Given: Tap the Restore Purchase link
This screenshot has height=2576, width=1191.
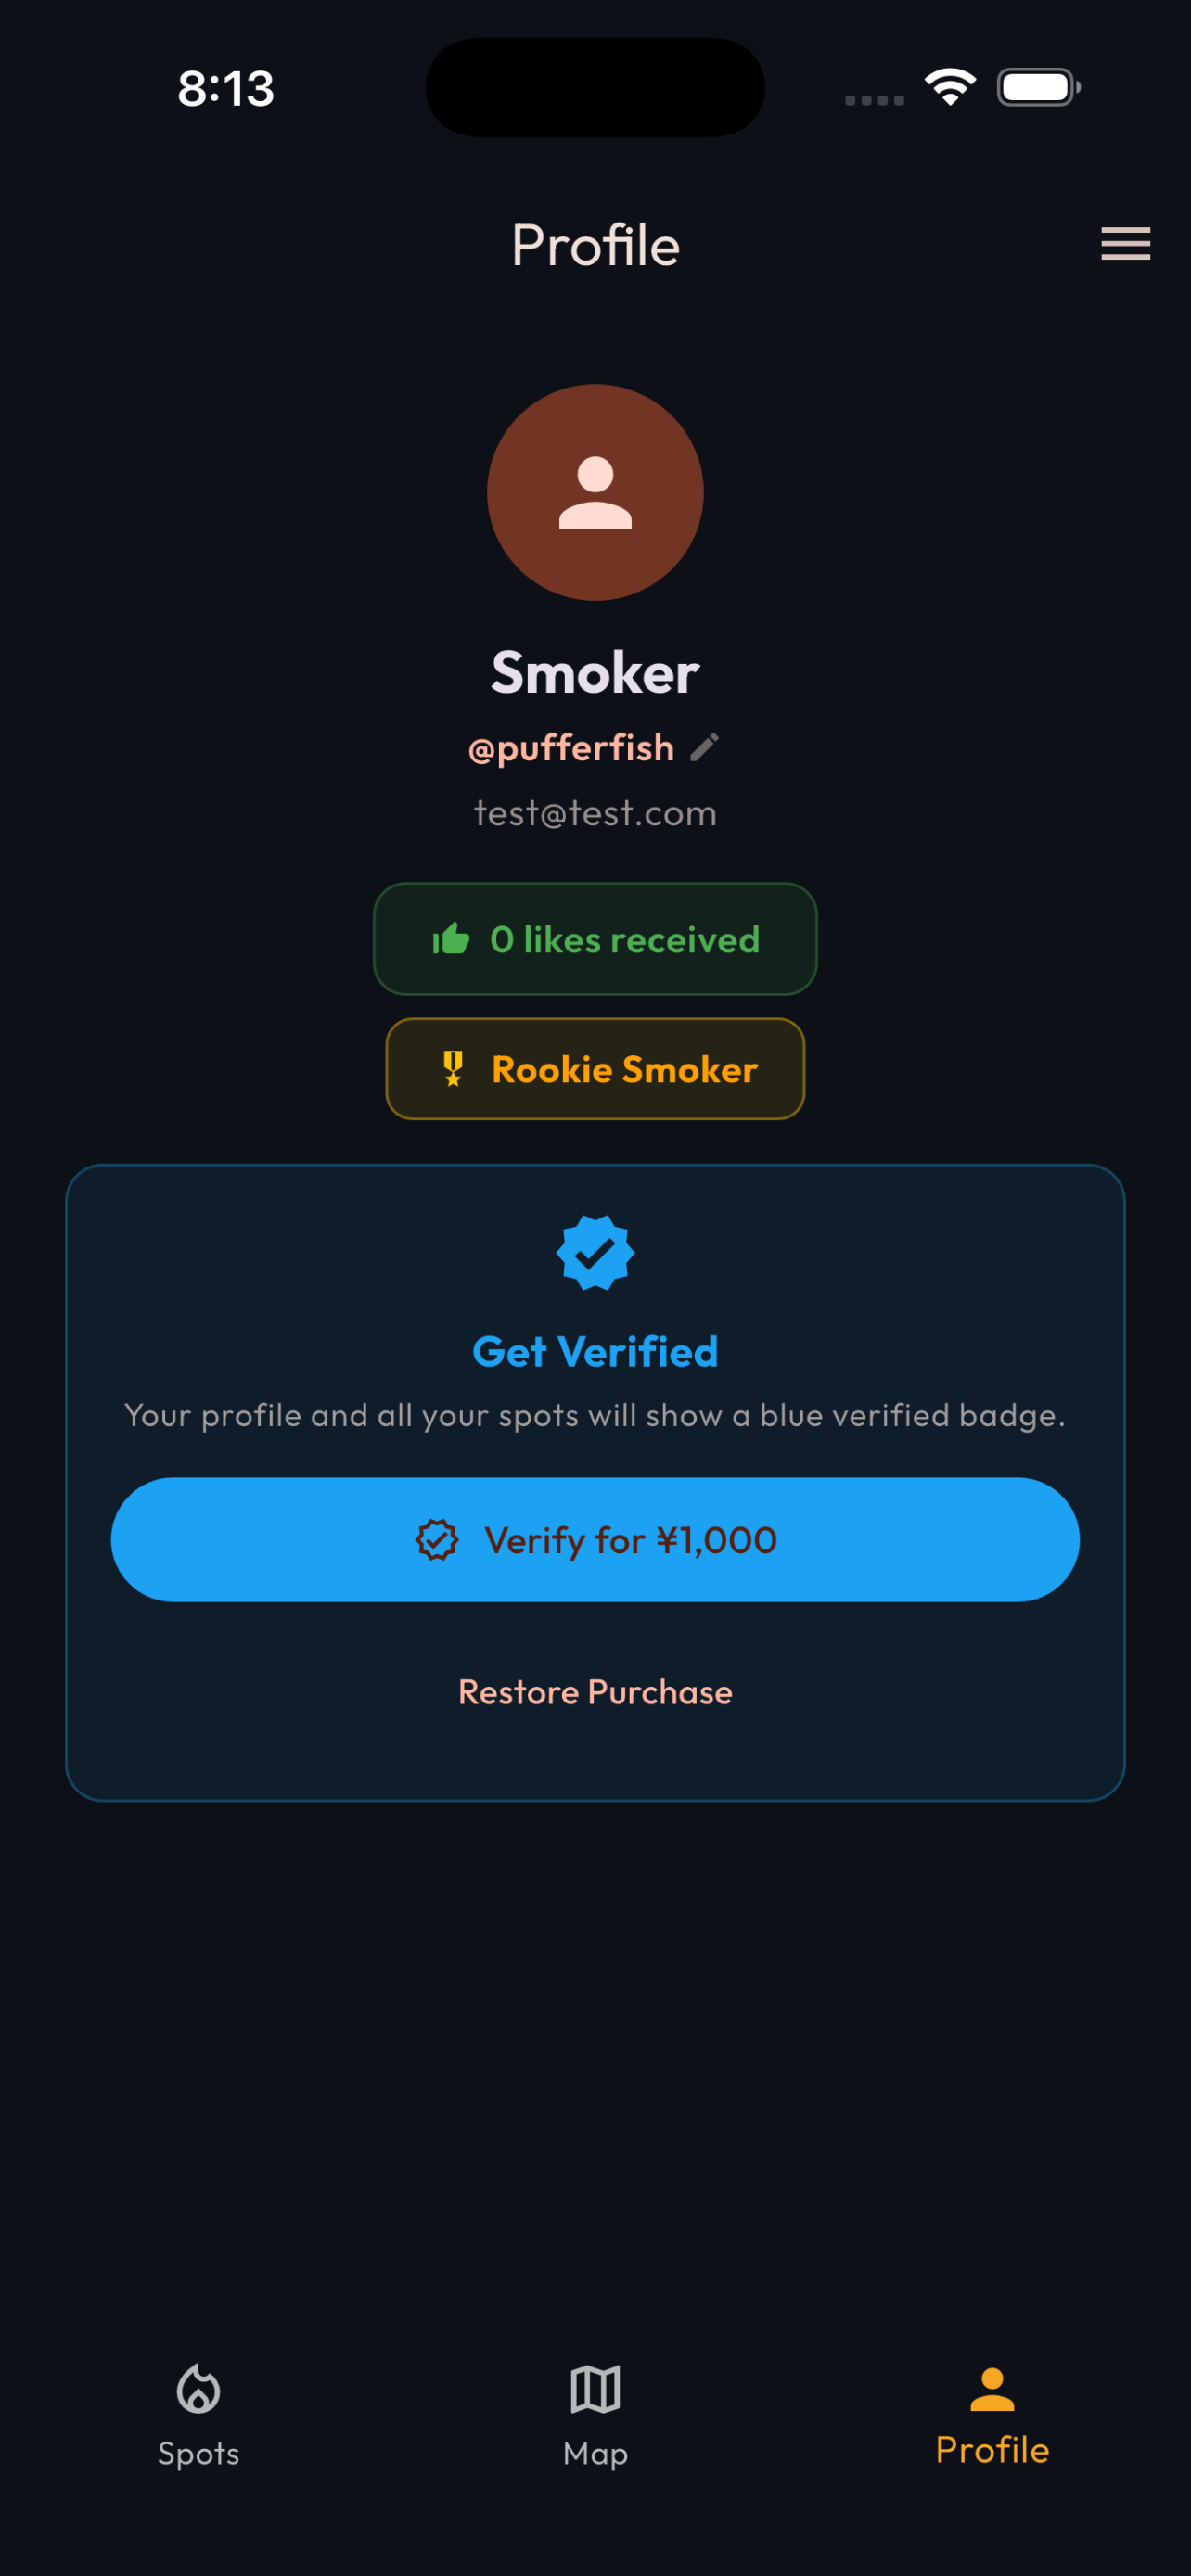Looking at the screenshot, I should click(x=595, y=1691).
